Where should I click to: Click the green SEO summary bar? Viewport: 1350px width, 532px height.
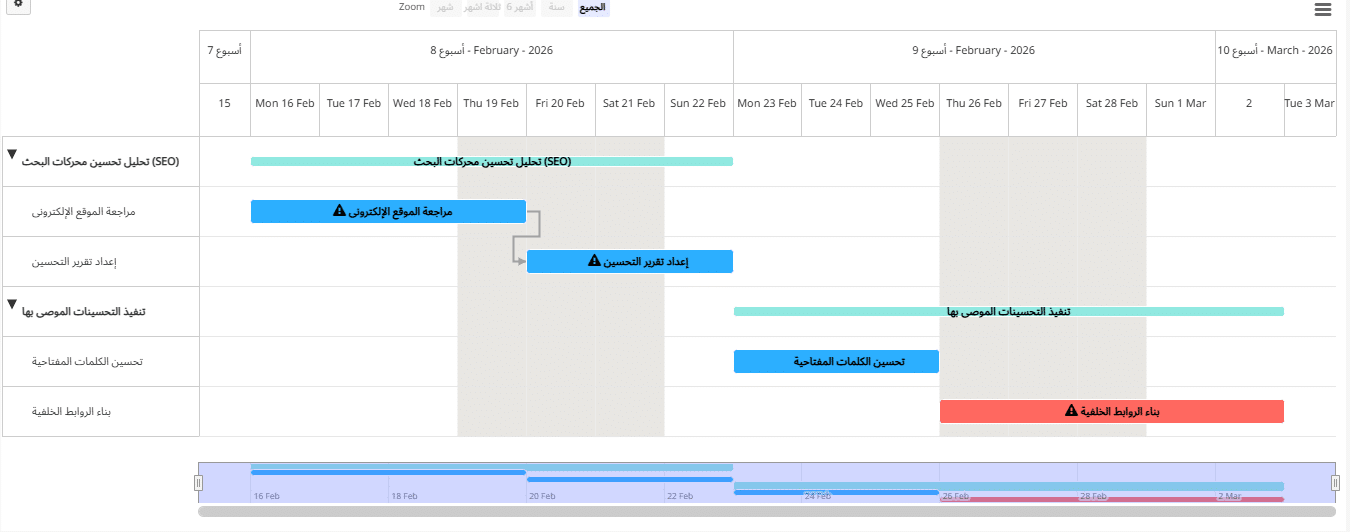[x=492, y=161]
